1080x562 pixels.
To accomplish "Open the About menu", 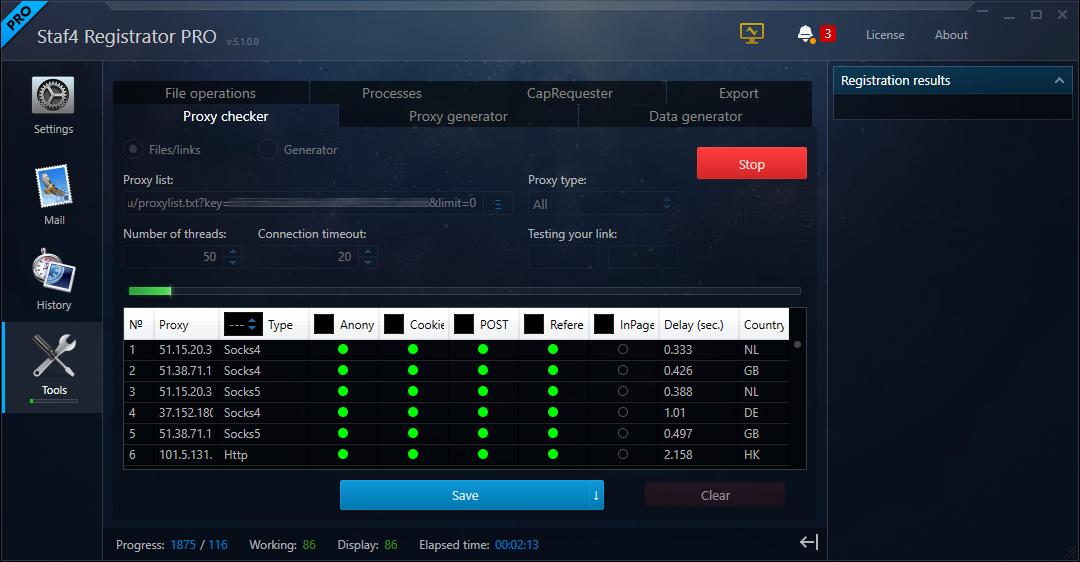I will tap(951, 34).
